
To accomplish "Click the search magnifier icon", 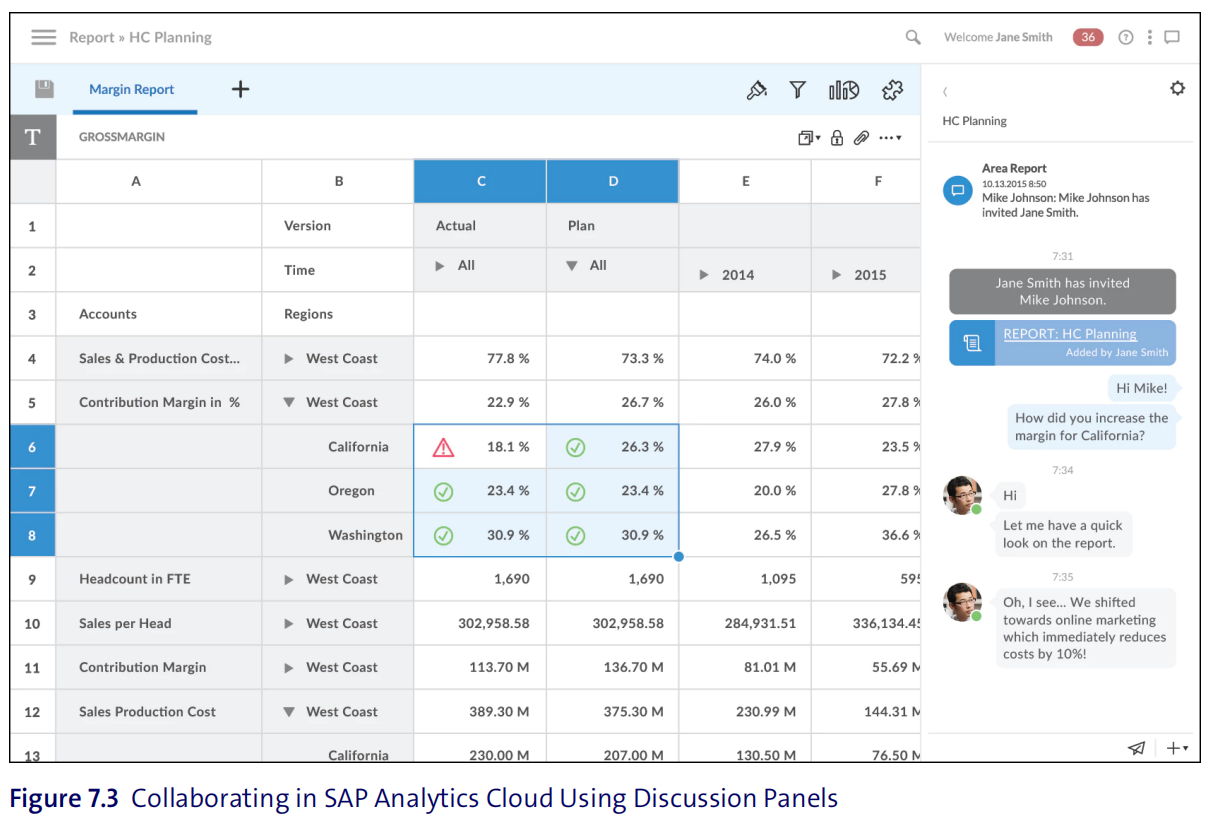I will [x=913, y=37].
